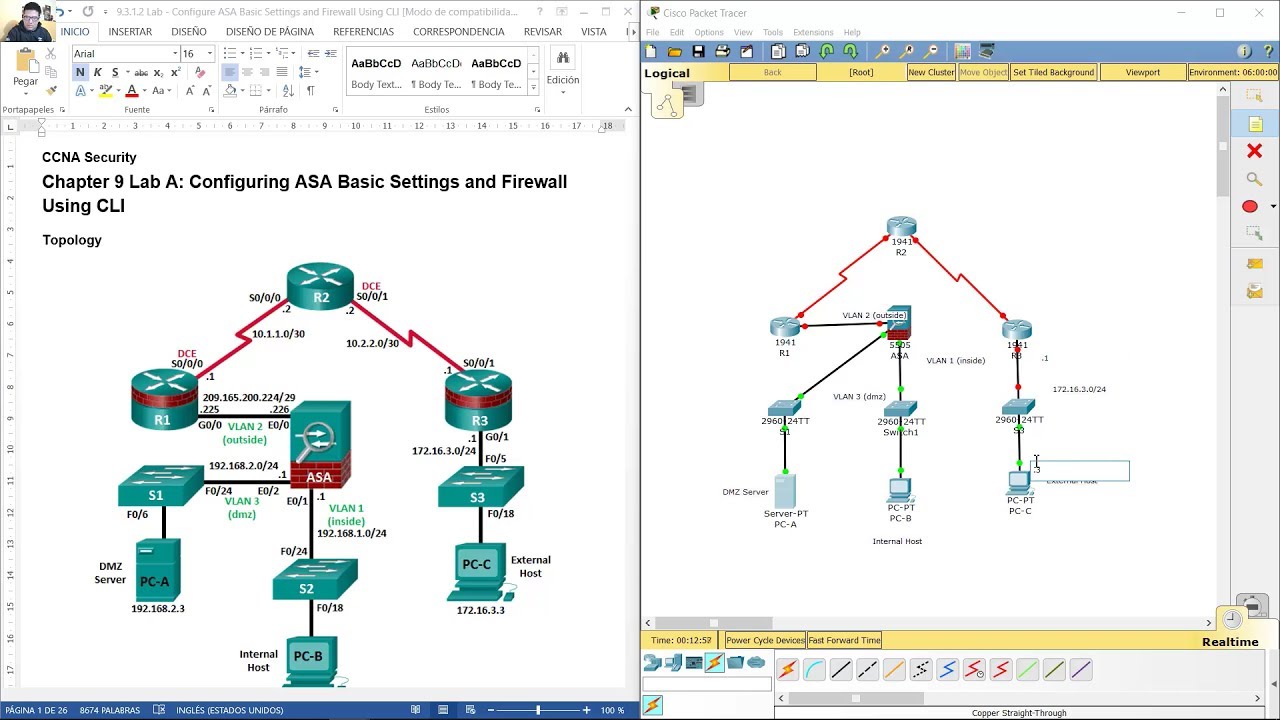This screenshot has width=1280, height=720.
Task: Click the Delete tool red X
Action: click(1254, 151)
